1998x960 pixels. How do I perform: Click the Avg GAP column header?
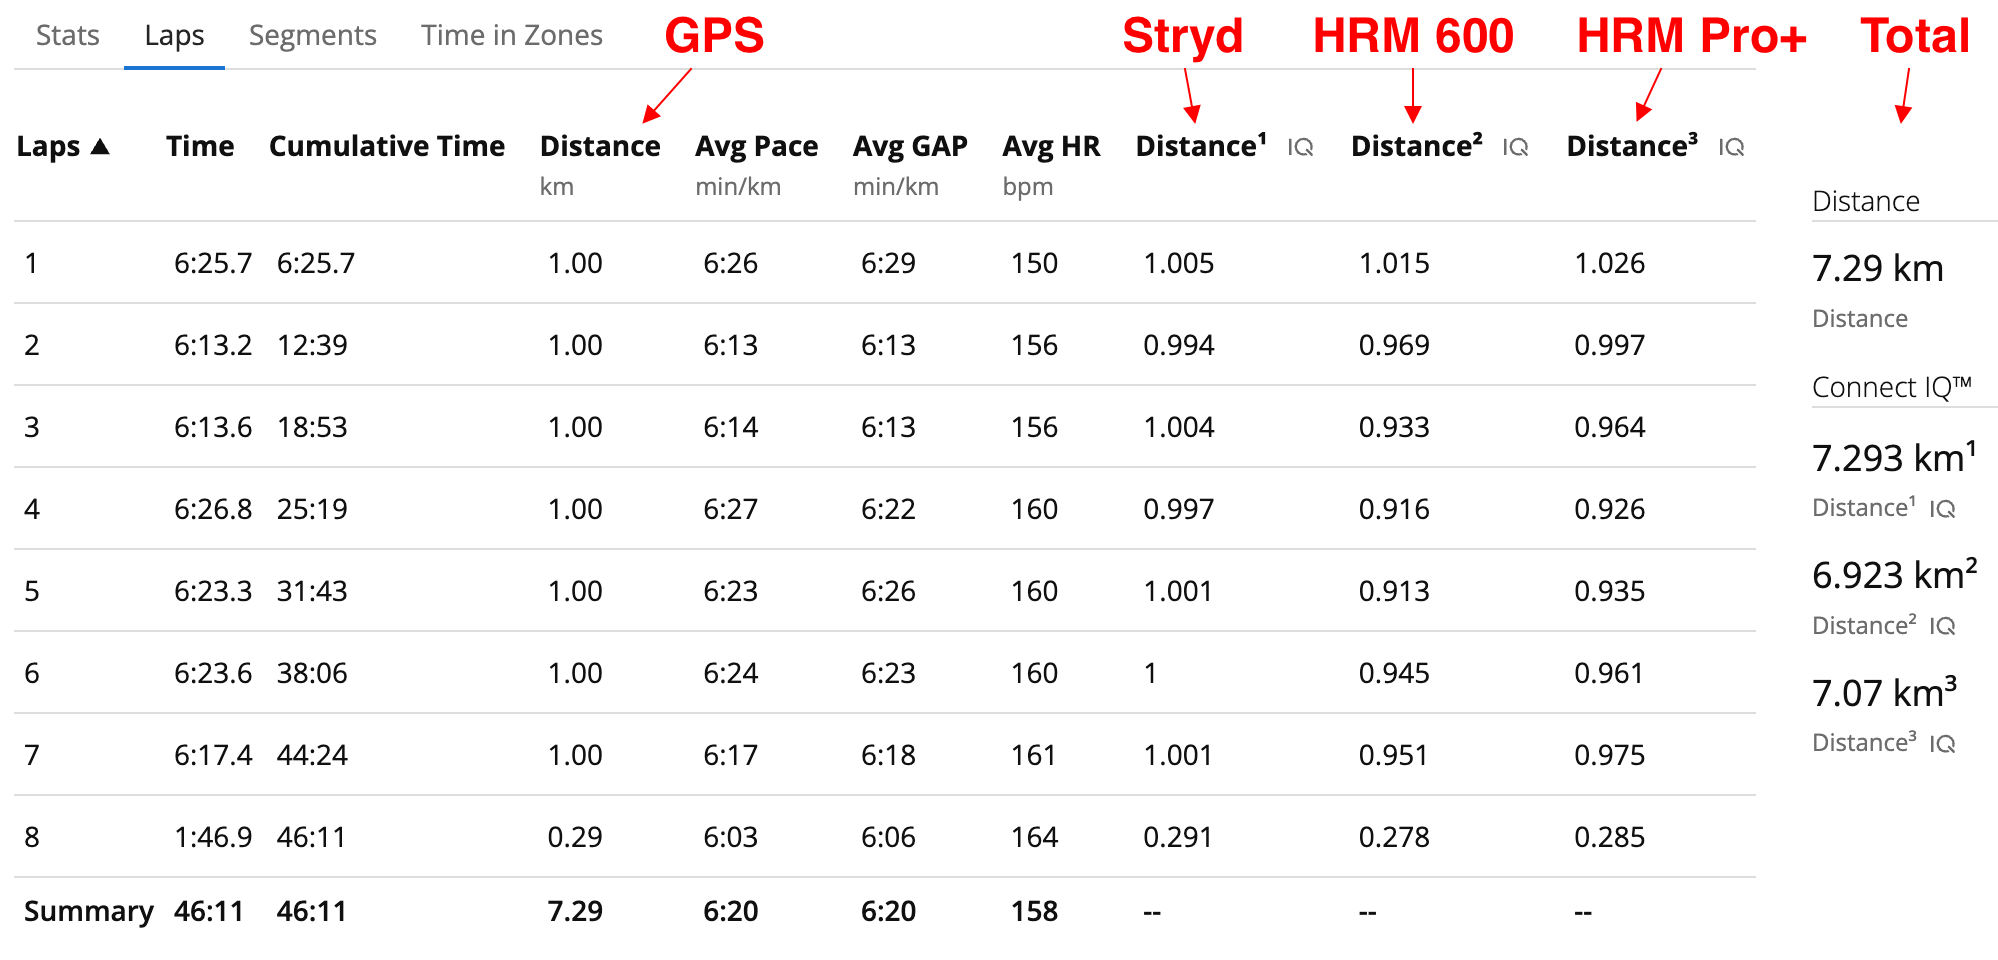click(x=910, y=146)
